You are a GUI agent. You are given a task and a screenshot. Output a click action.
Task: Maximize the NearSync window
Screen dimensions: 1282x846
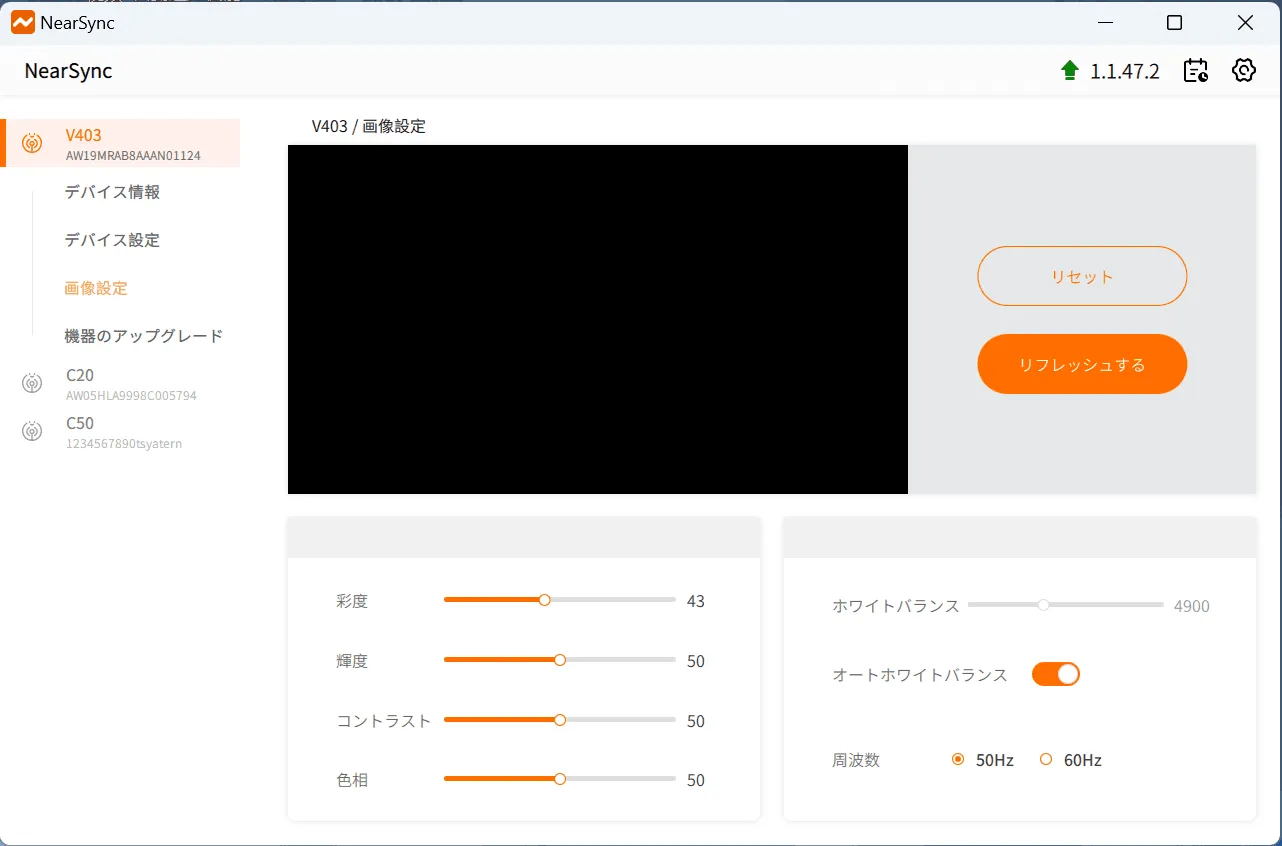tap(1175, 22)
